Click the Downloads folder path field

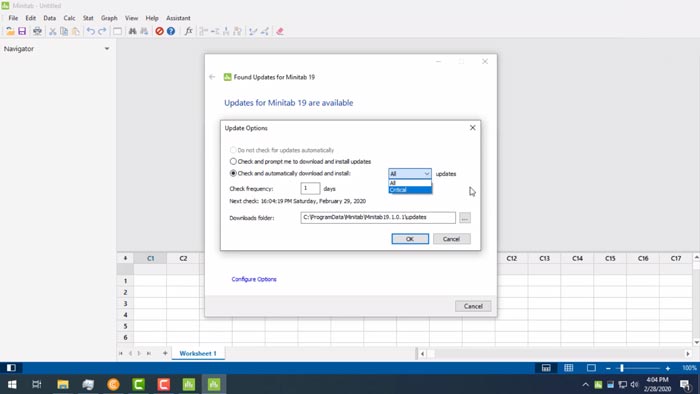(378, 217)
